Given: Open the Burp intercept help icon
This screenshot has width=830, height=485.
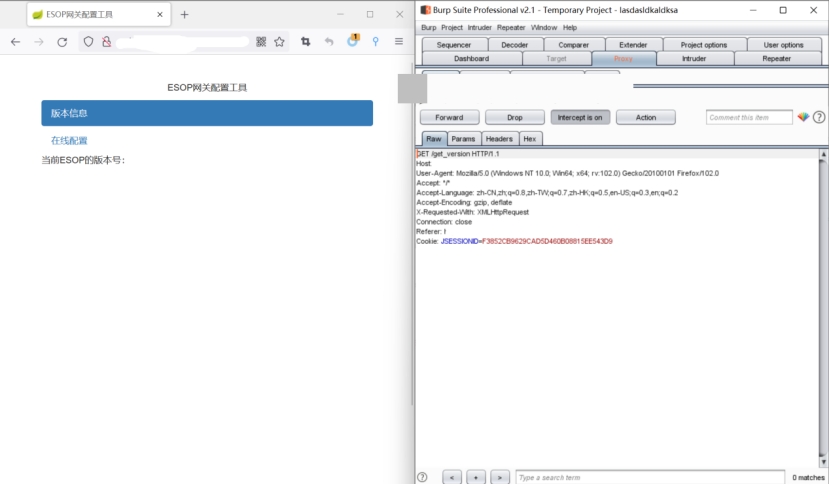Looking at the screenshot, I should click(819, 117).
